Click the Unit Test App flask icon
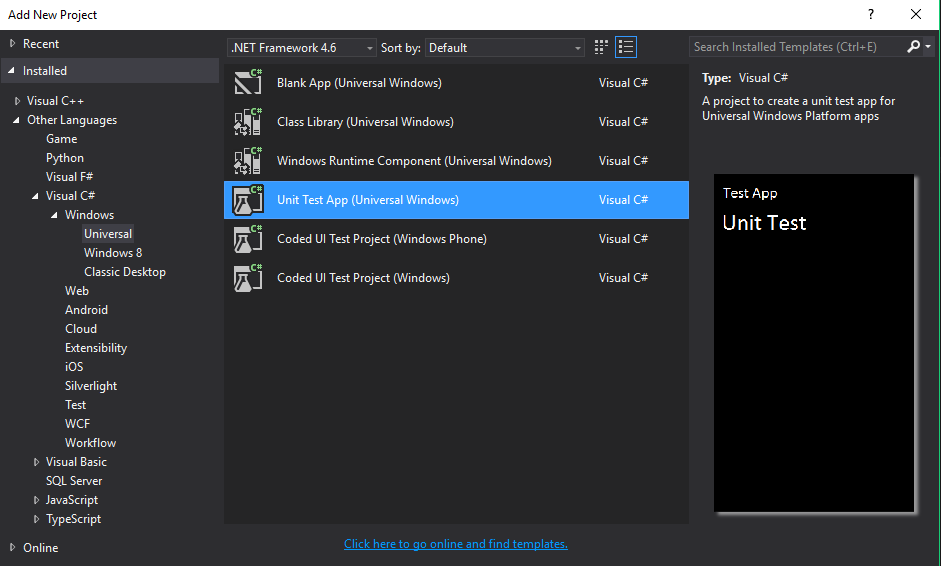941x566 pixels. 247,200
